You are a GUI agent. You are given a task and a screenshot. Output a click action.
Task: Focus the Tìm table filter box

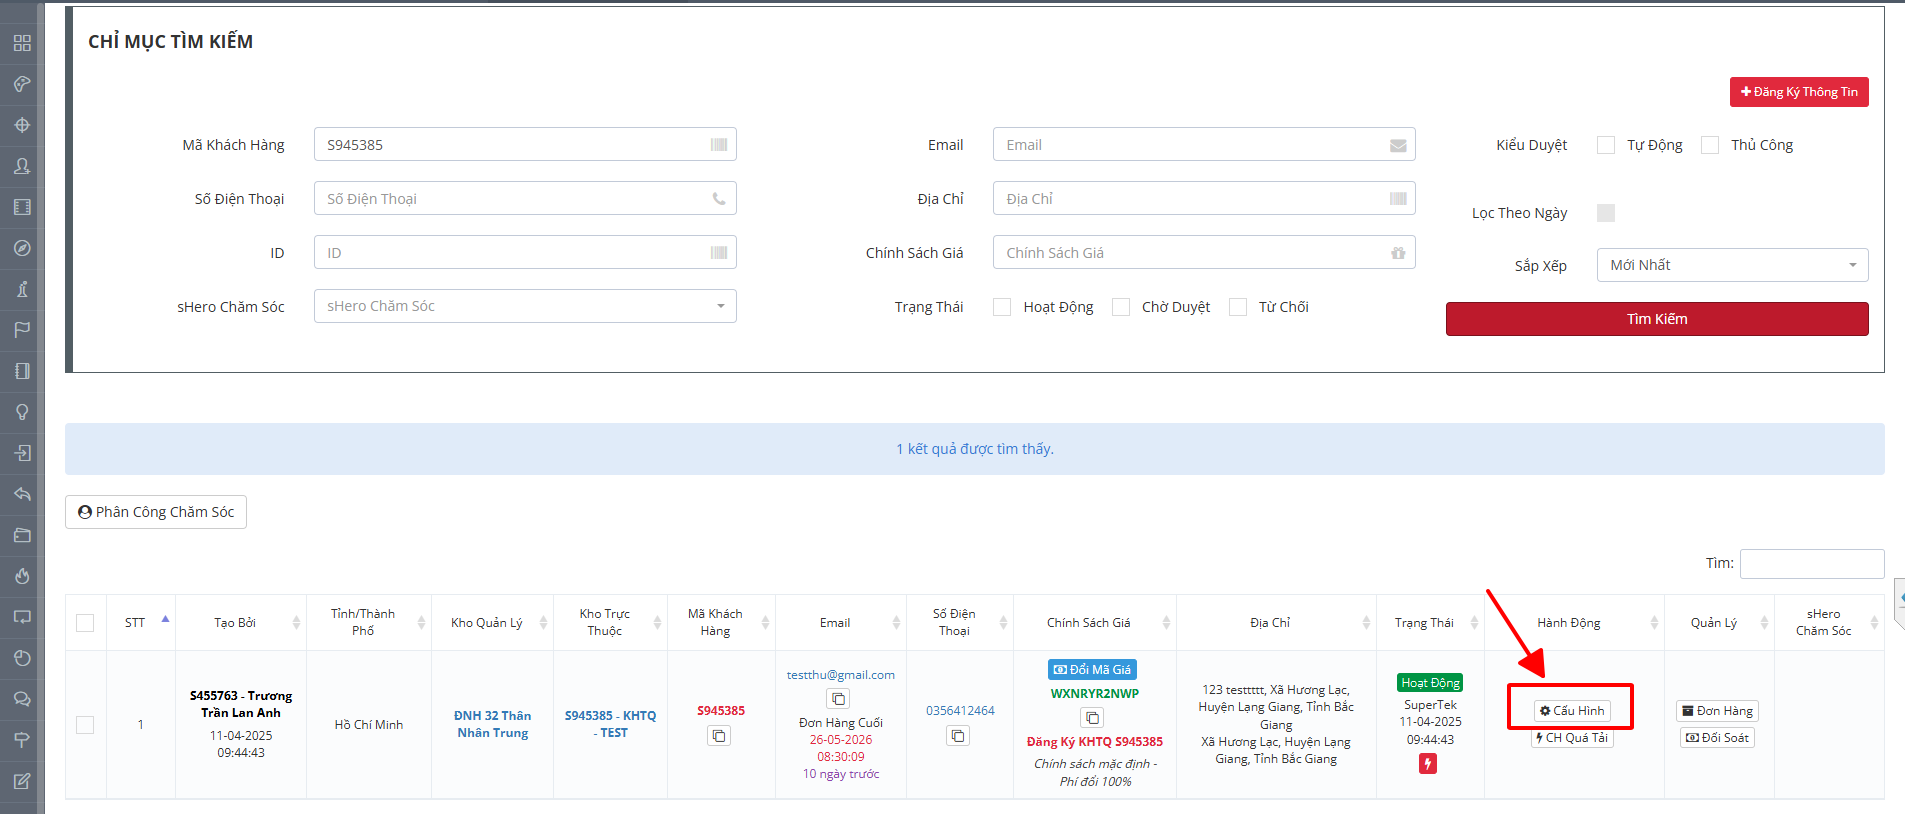[x=1812, y=563]
